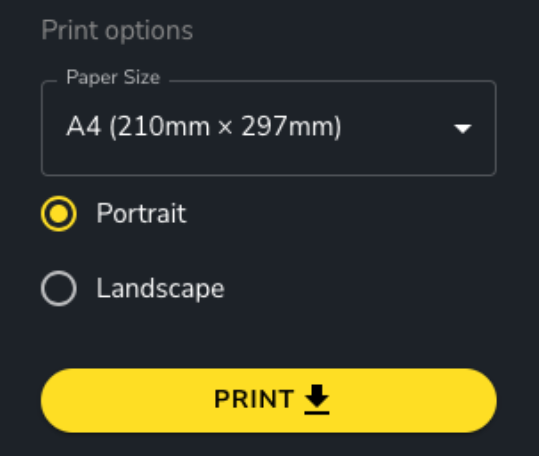
Task: Change paper size from A4
Action: pos(268,128)
